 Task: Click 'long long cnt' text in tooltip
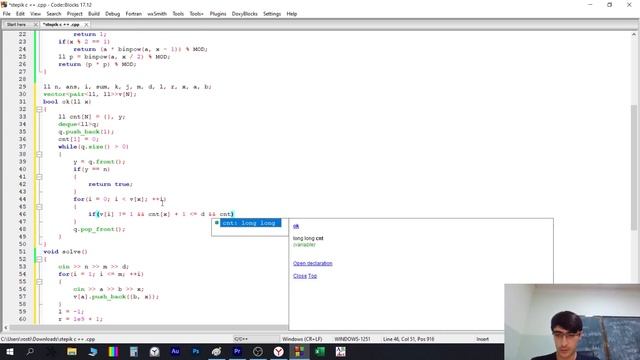click(x=308, y=238)
